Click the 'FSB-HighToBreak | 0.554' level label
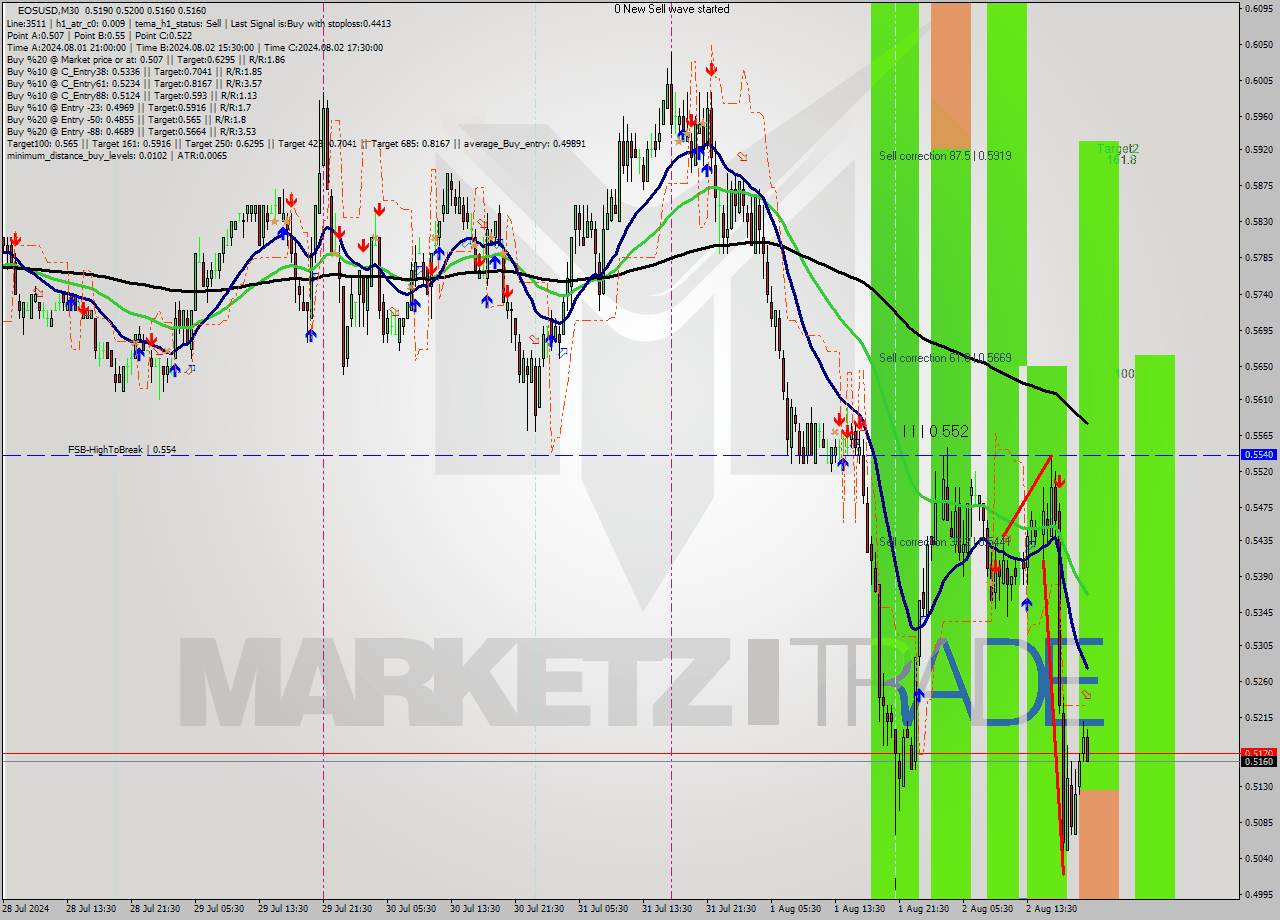 122,450
